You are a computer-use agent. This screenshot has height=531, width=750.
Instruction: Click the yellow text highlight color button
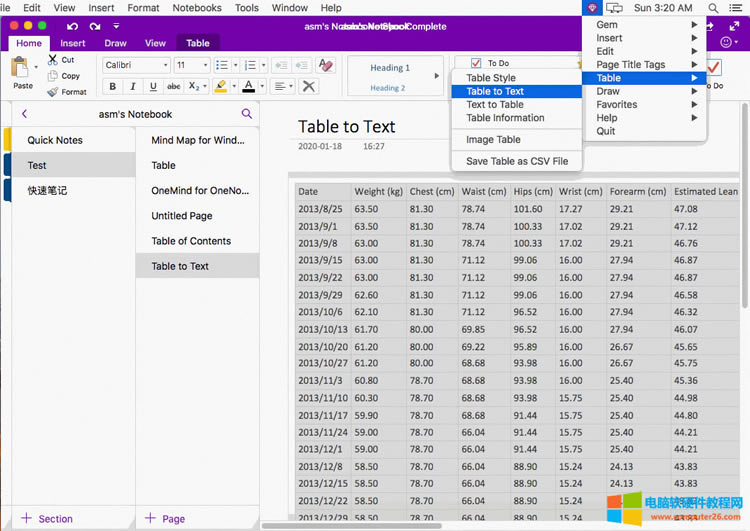tap(222, 87)
